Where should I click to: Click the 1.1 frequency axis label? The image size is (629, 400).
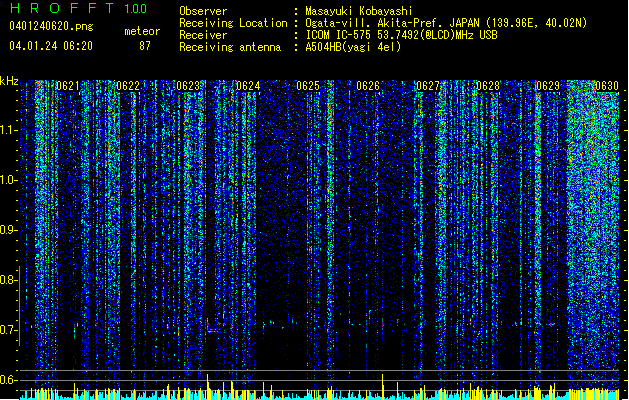point(8,130)
